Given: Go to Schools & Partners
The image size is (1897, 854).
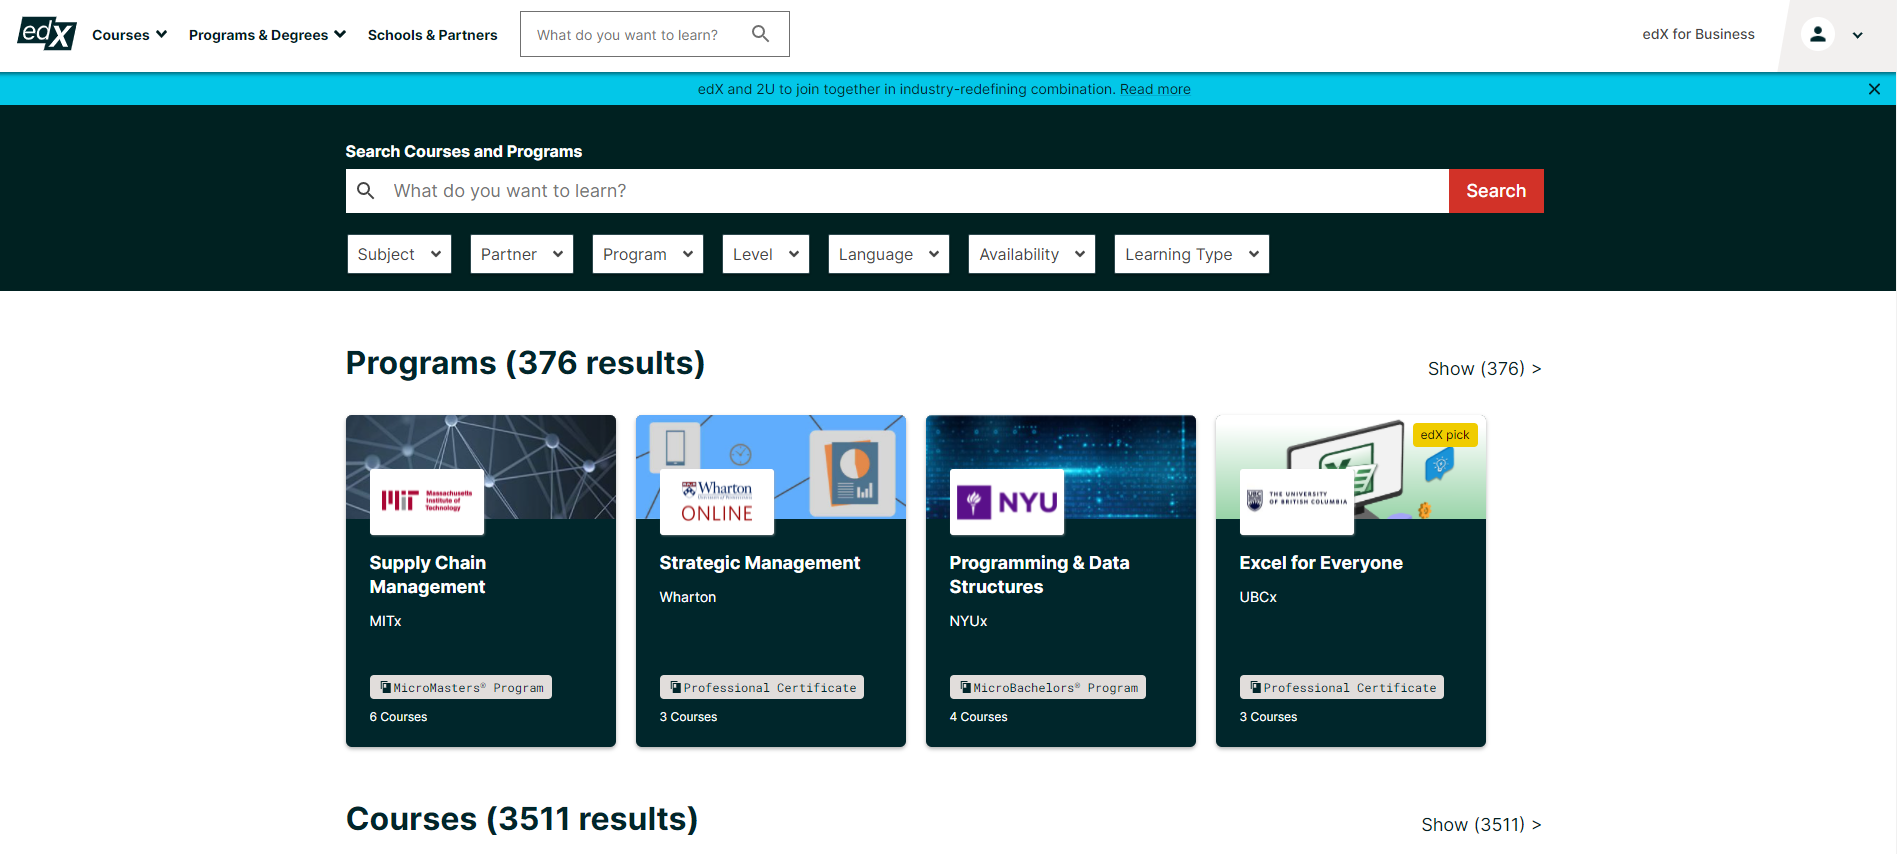Looking at the screenshot, I should click(x=432, y=35).
